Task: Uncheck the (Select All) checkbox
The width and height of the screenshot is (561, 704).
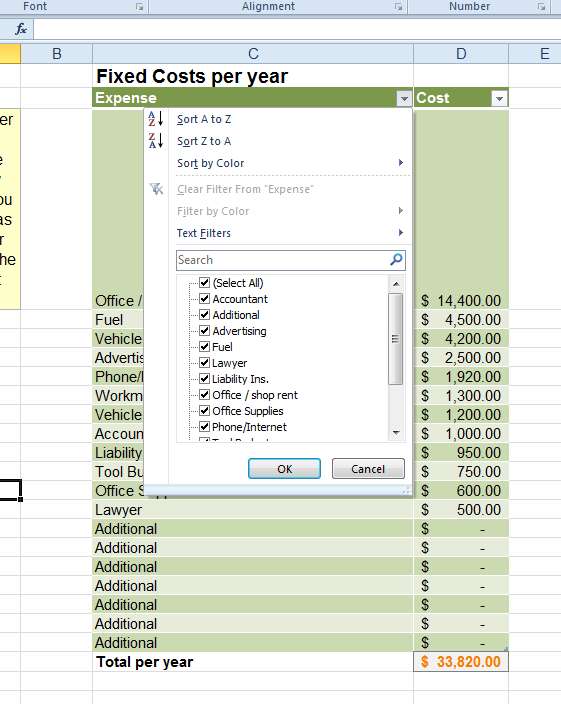Action: pyautogui.click(x=205, y=282)
